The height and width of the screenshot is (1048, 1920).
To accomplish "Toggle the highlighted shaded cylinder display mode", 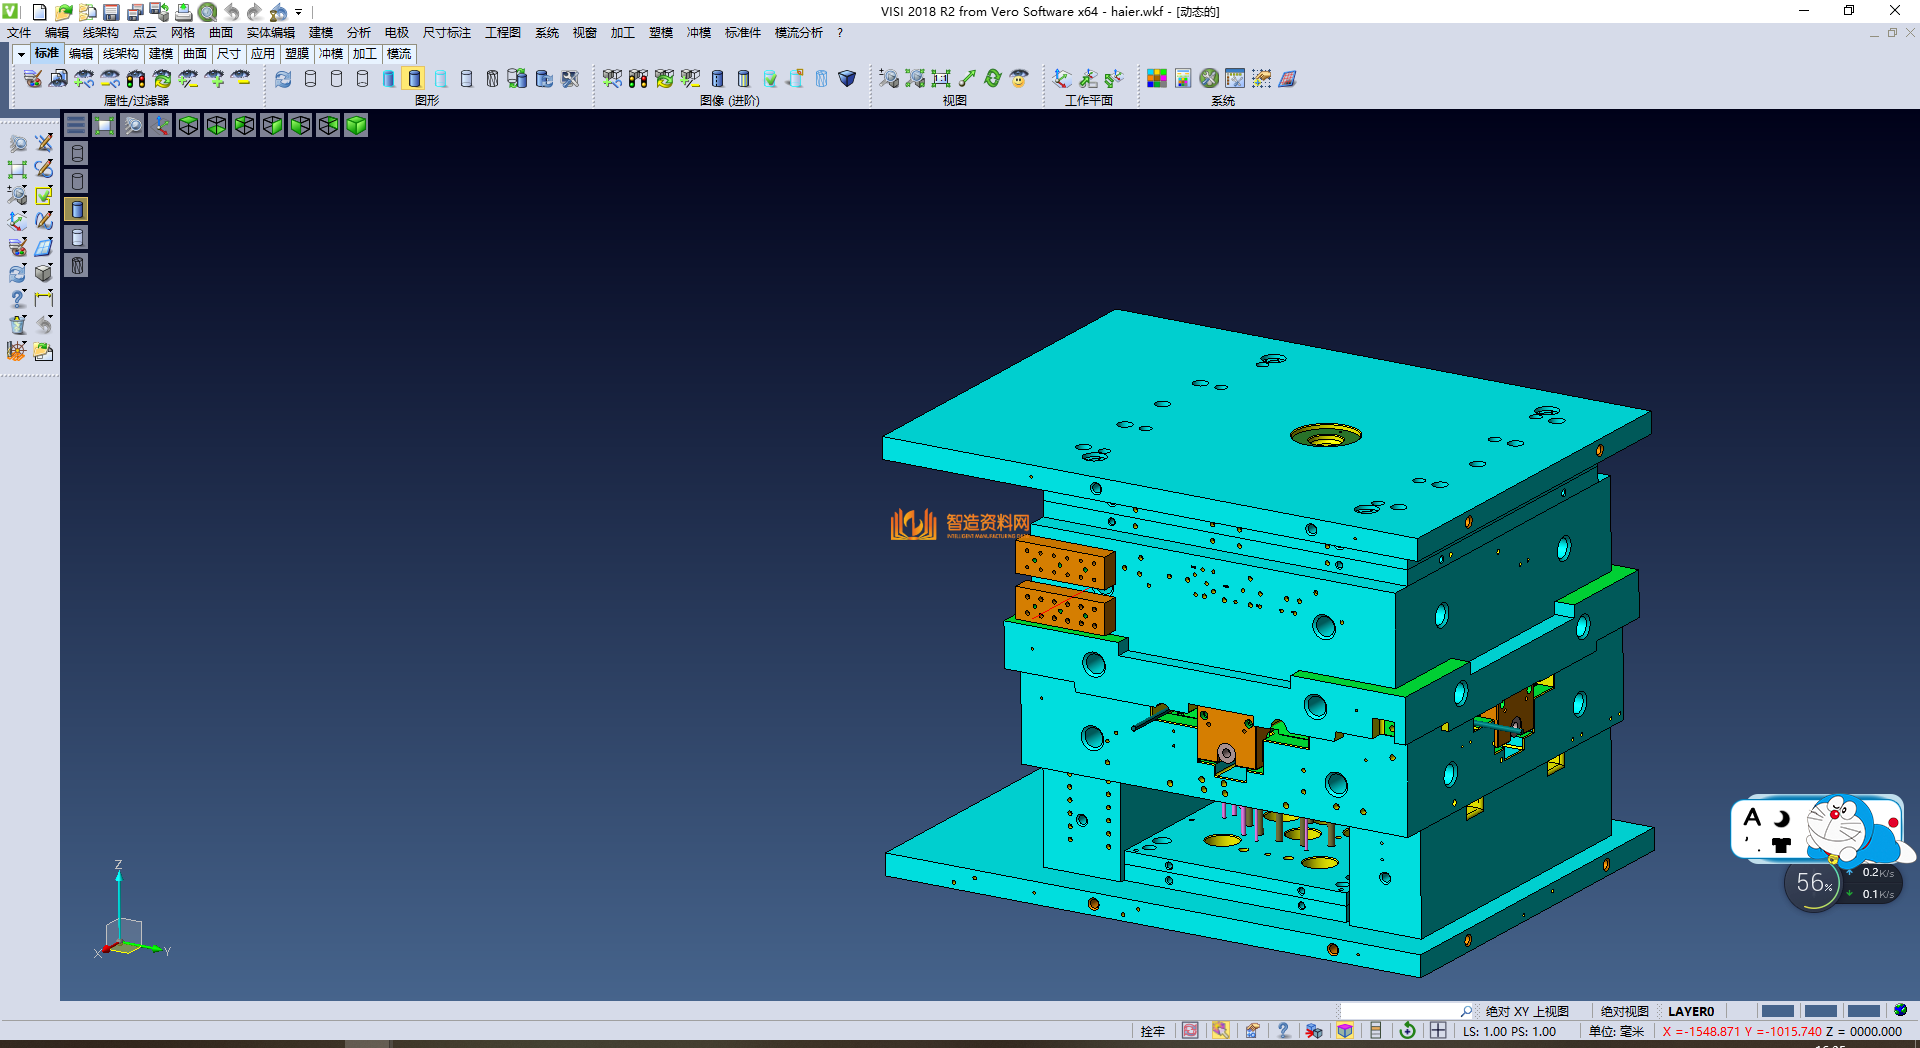I will pos(414,78).
